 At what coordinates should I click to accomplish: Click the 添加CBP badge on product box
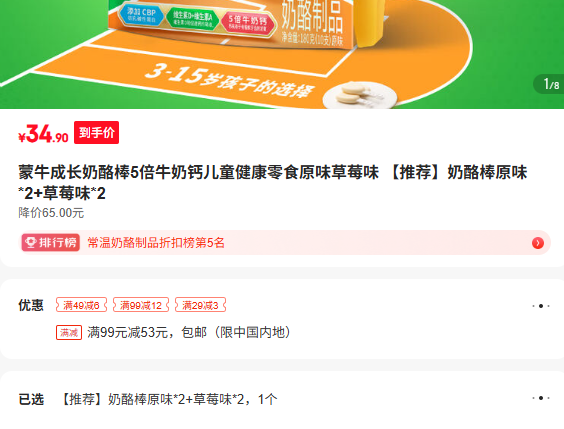pos(141,15)
